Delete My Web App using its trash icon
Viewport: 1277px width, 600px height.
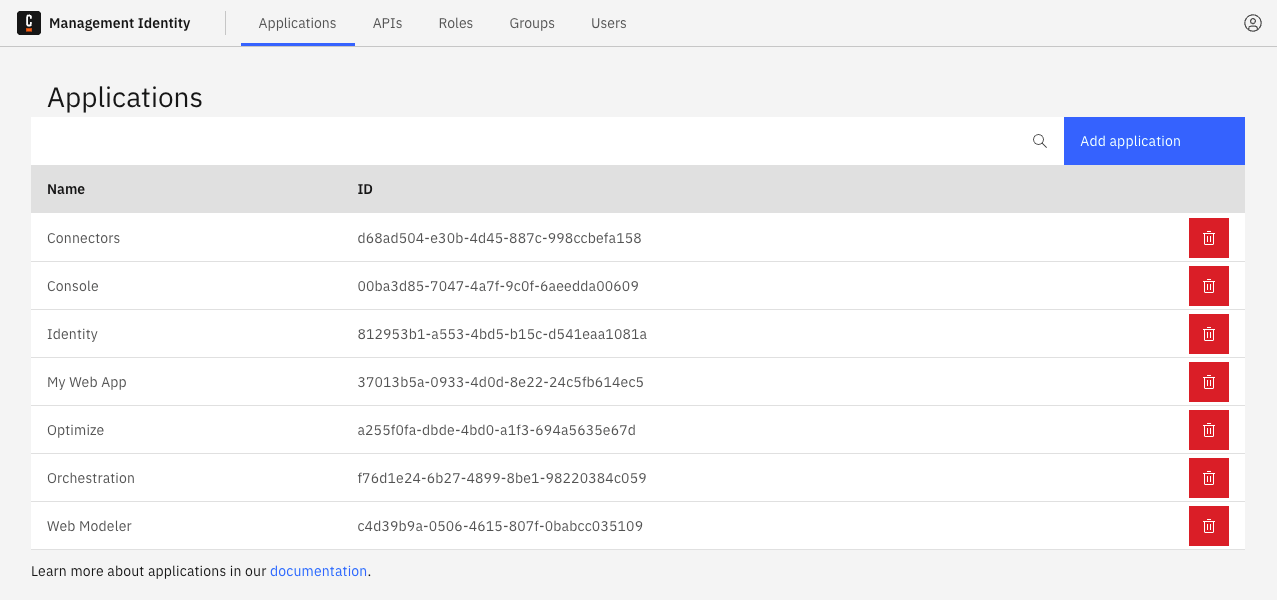coord(1208,381)
